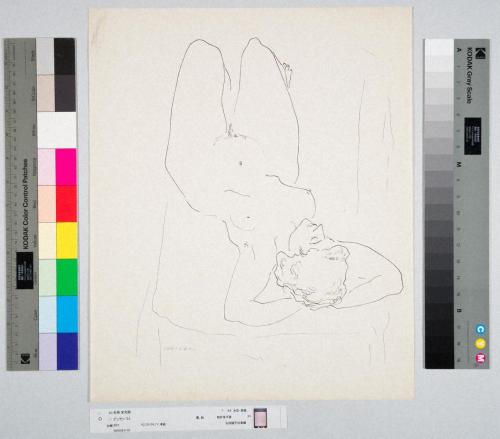Click the saturated red color patch
Viewport: 500px width, 439px height.
[66, 203]
